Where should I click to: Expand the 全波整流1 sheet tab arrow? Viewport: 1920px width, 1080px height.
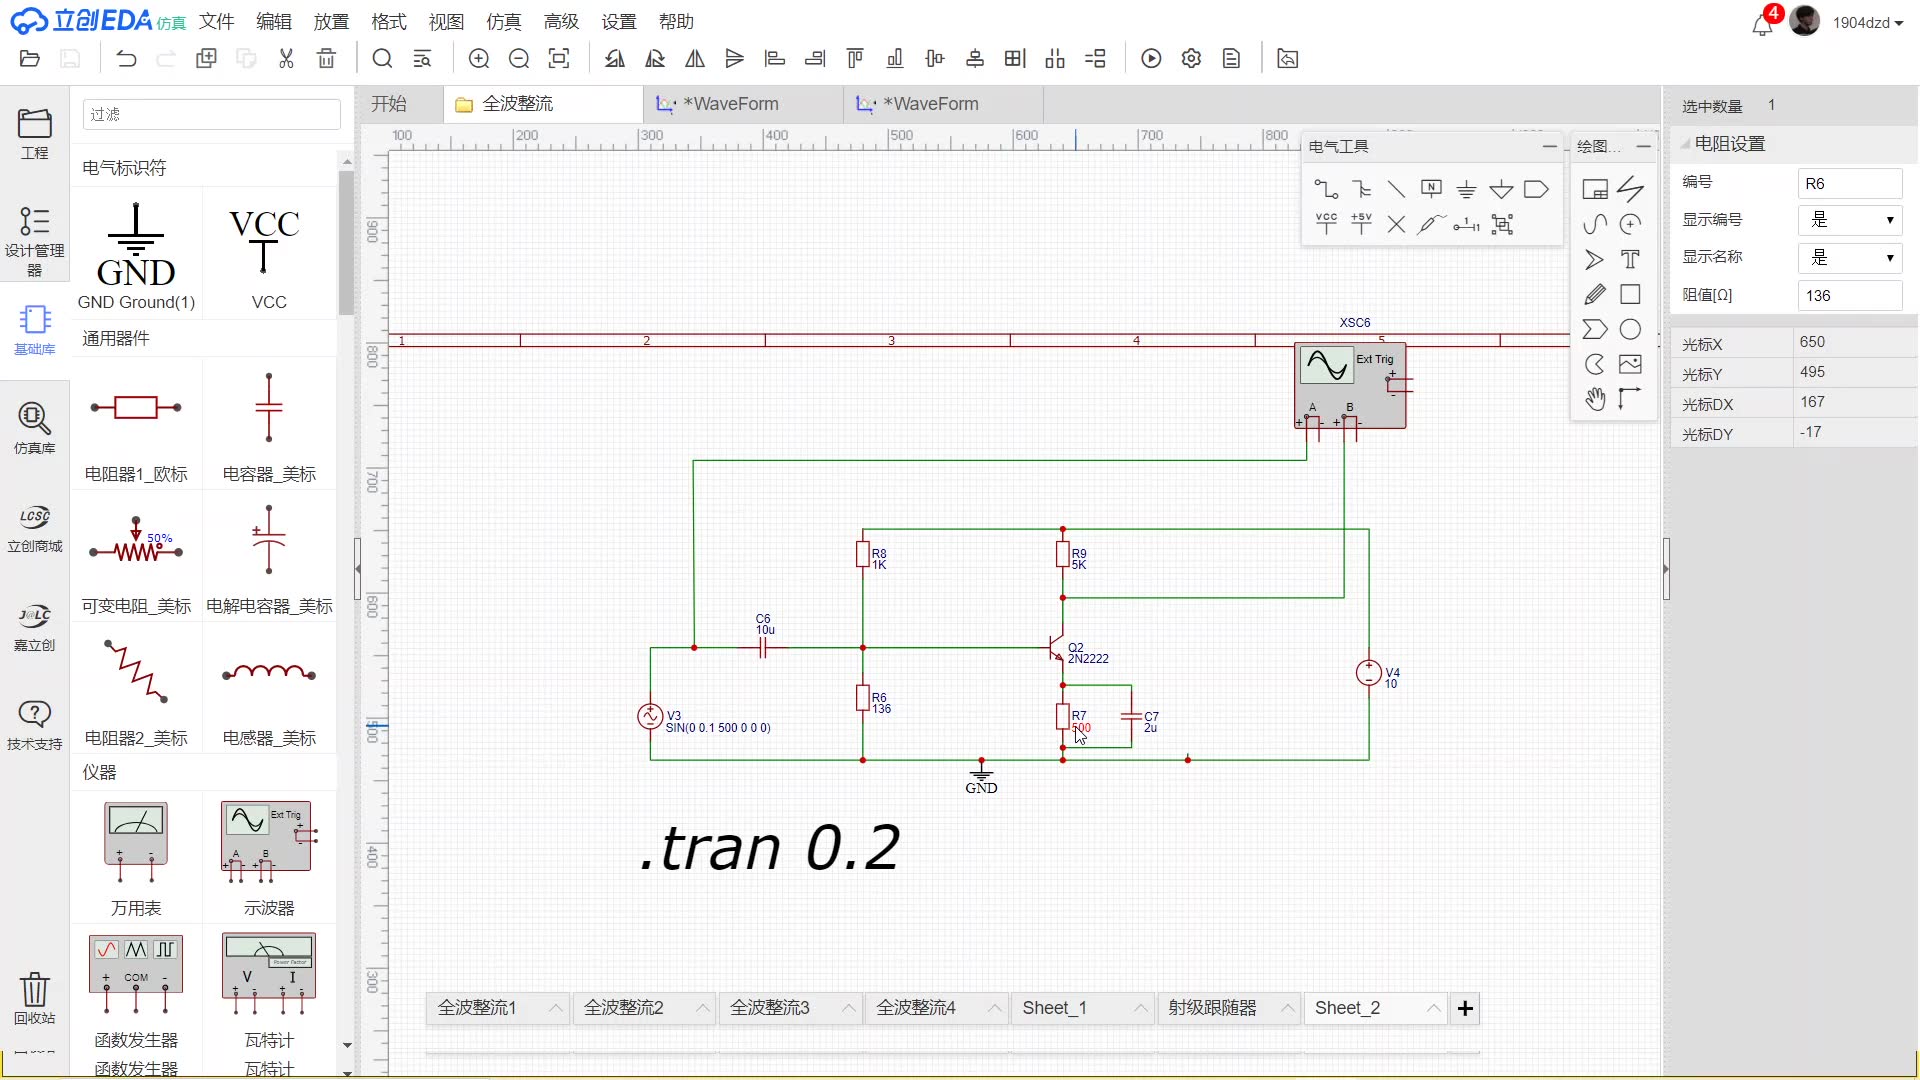(556, 1008)
